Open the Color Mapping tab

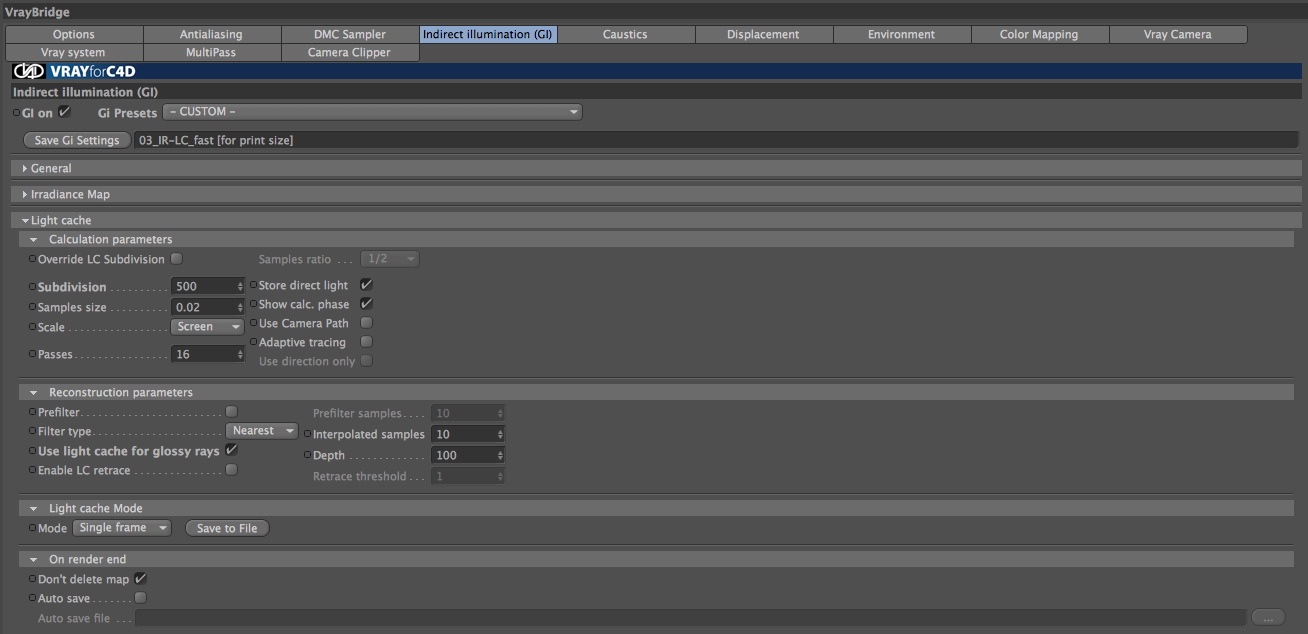(x=1039, y=34)
